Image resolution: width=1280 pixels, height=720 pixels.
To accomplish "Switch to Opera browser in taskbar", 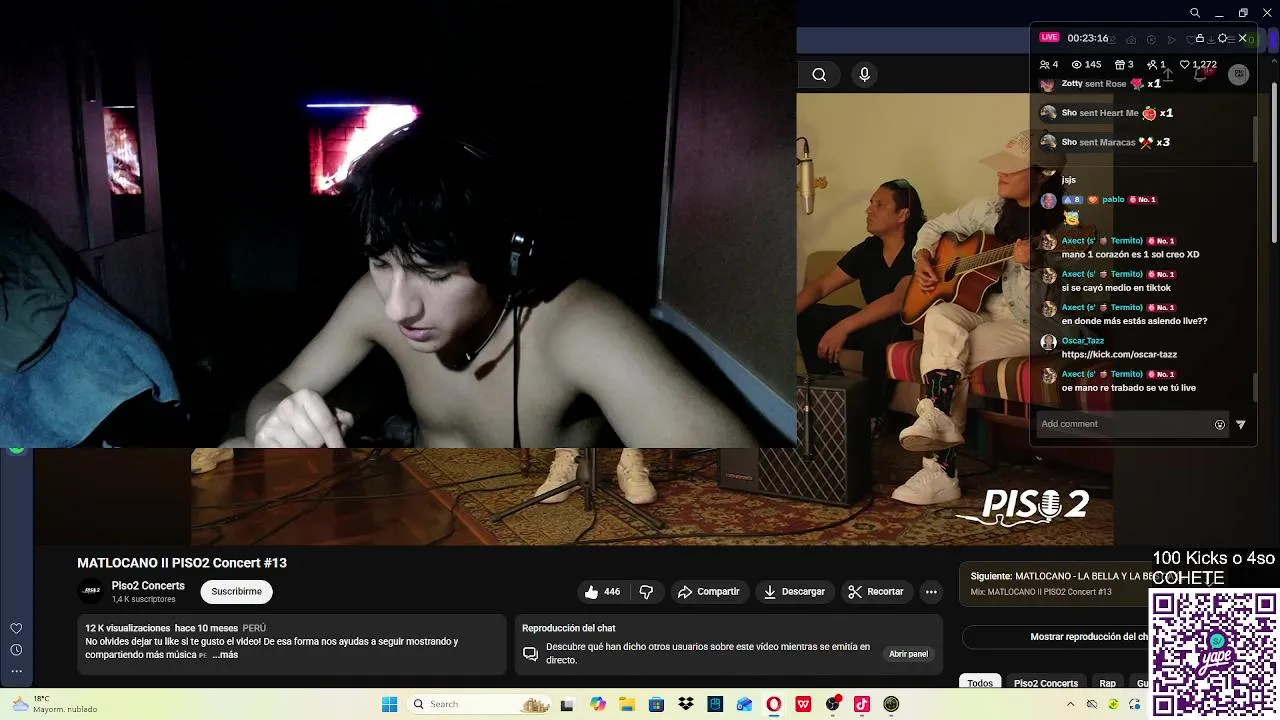I will tap(773, 704).
